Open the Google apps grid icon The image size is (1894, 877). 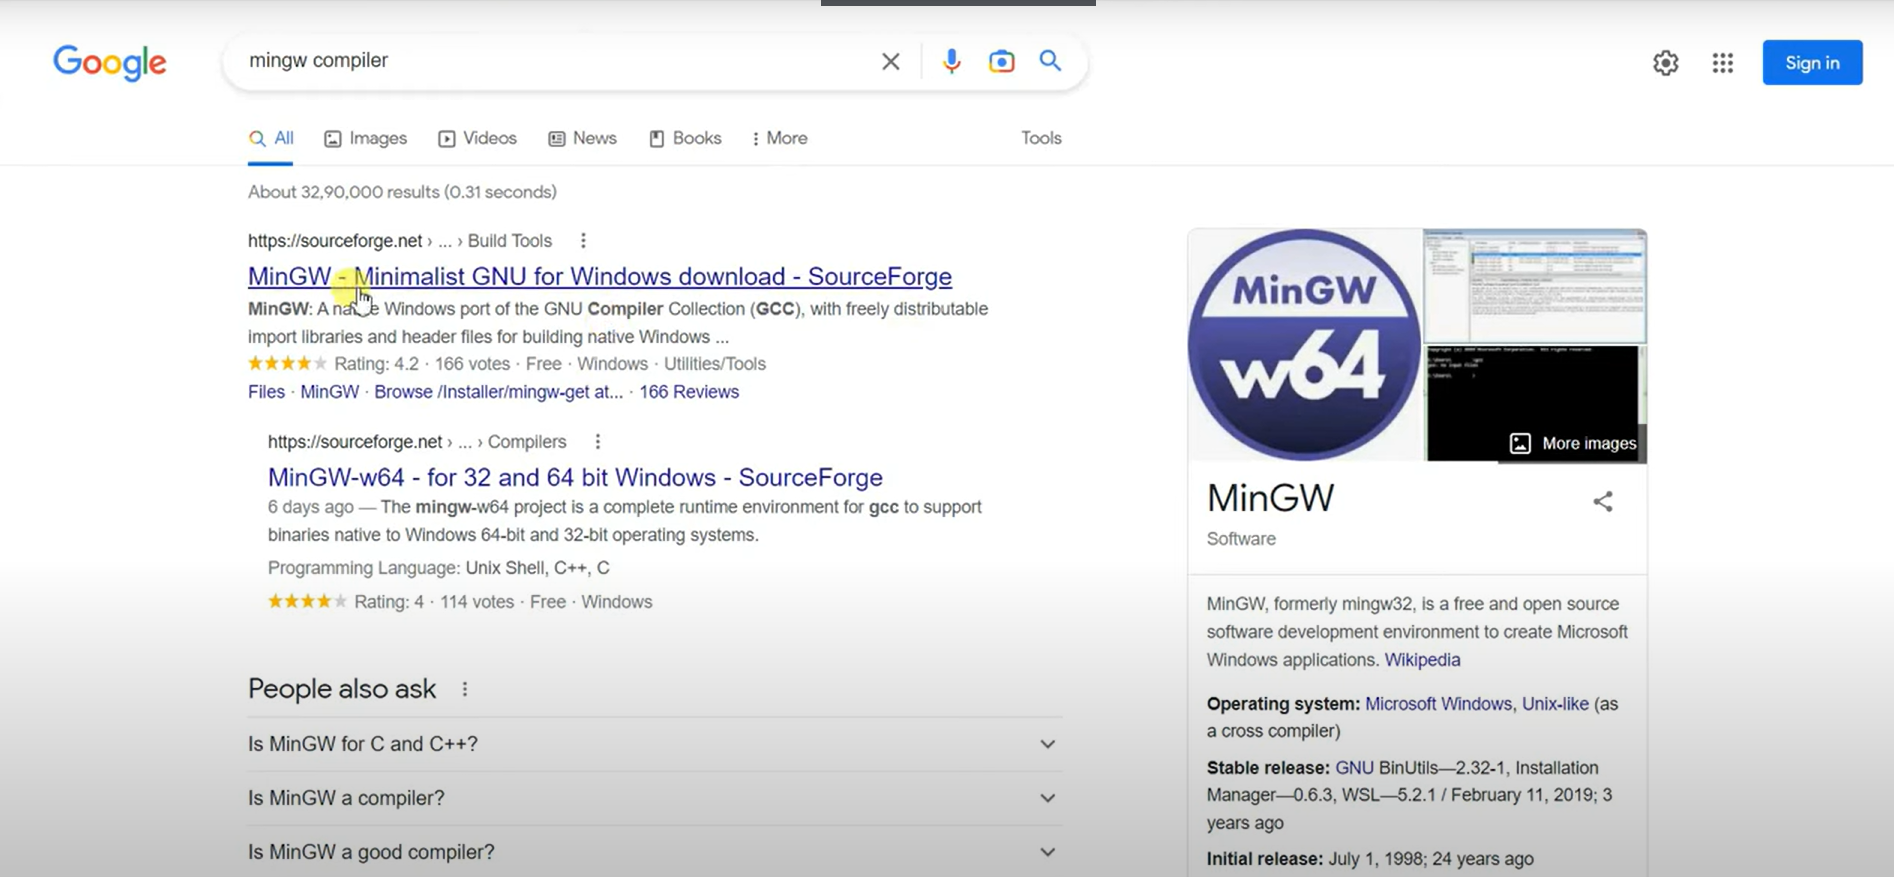point(1722,63)
